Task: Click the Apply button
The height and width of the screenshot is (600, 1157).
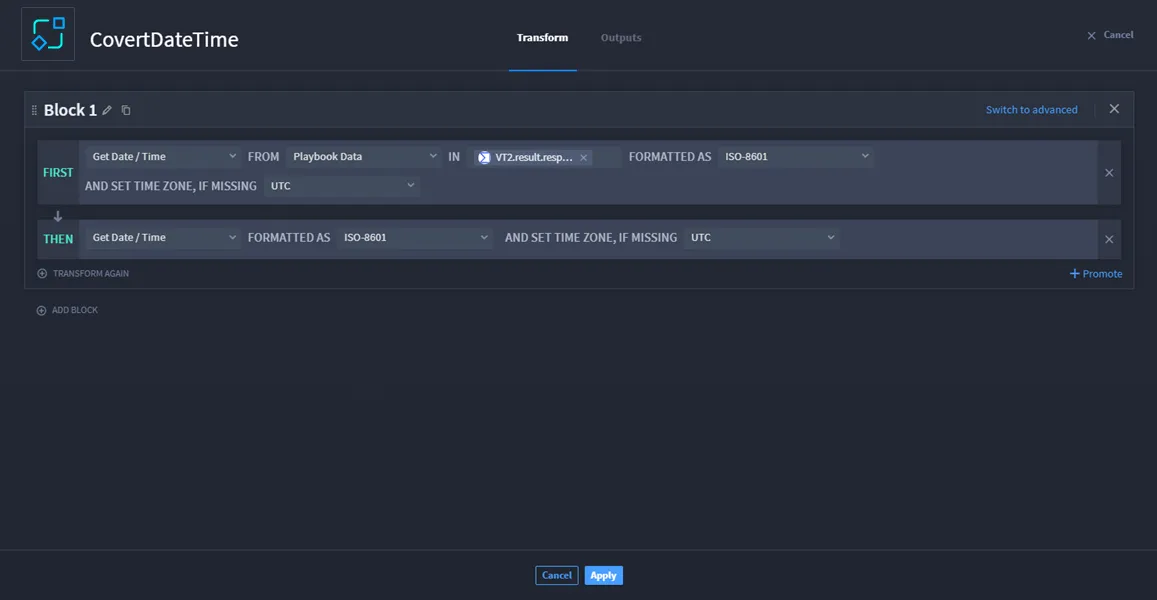Action: [x=604, y=575]
